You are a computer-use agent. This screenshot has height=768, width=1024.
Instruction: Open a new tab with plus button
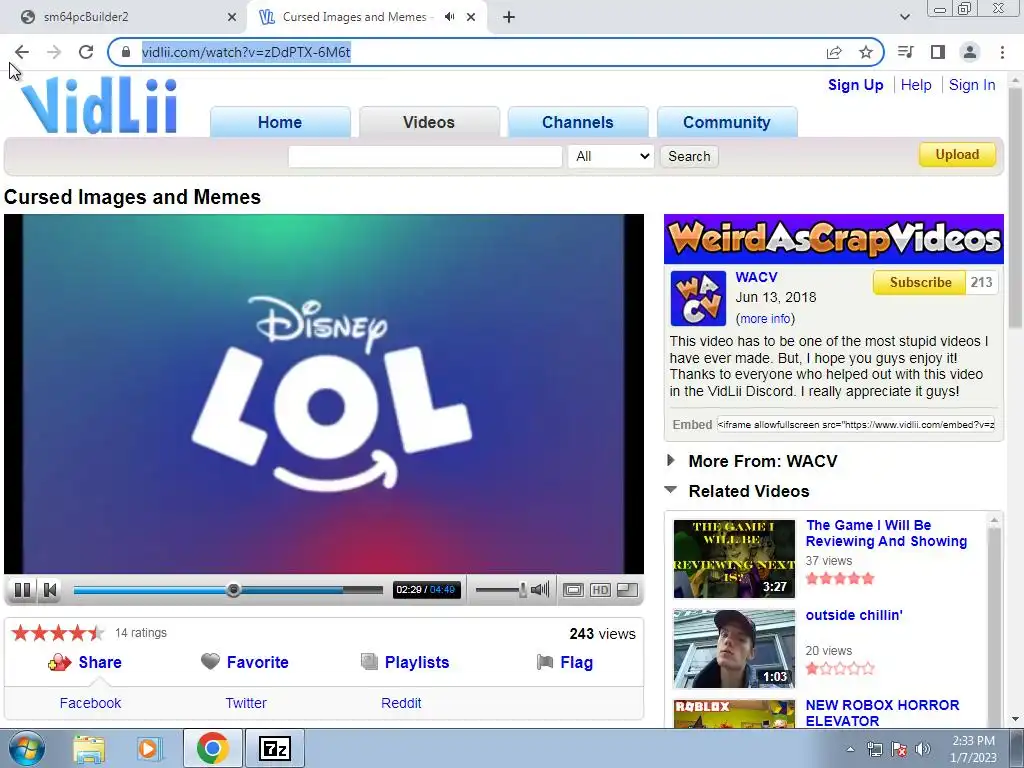click(509, 17)
